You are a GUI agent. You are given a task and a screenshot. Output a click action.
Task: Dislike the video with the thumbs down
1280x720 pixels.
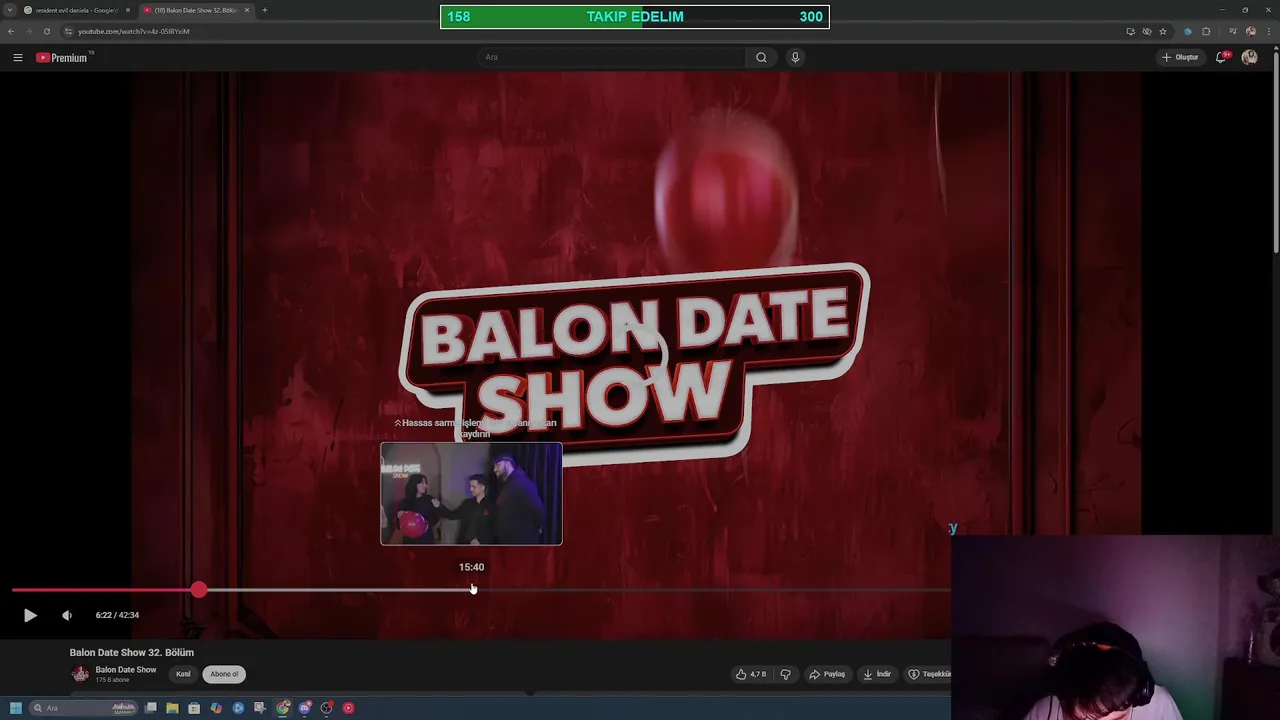coord(786,674)
